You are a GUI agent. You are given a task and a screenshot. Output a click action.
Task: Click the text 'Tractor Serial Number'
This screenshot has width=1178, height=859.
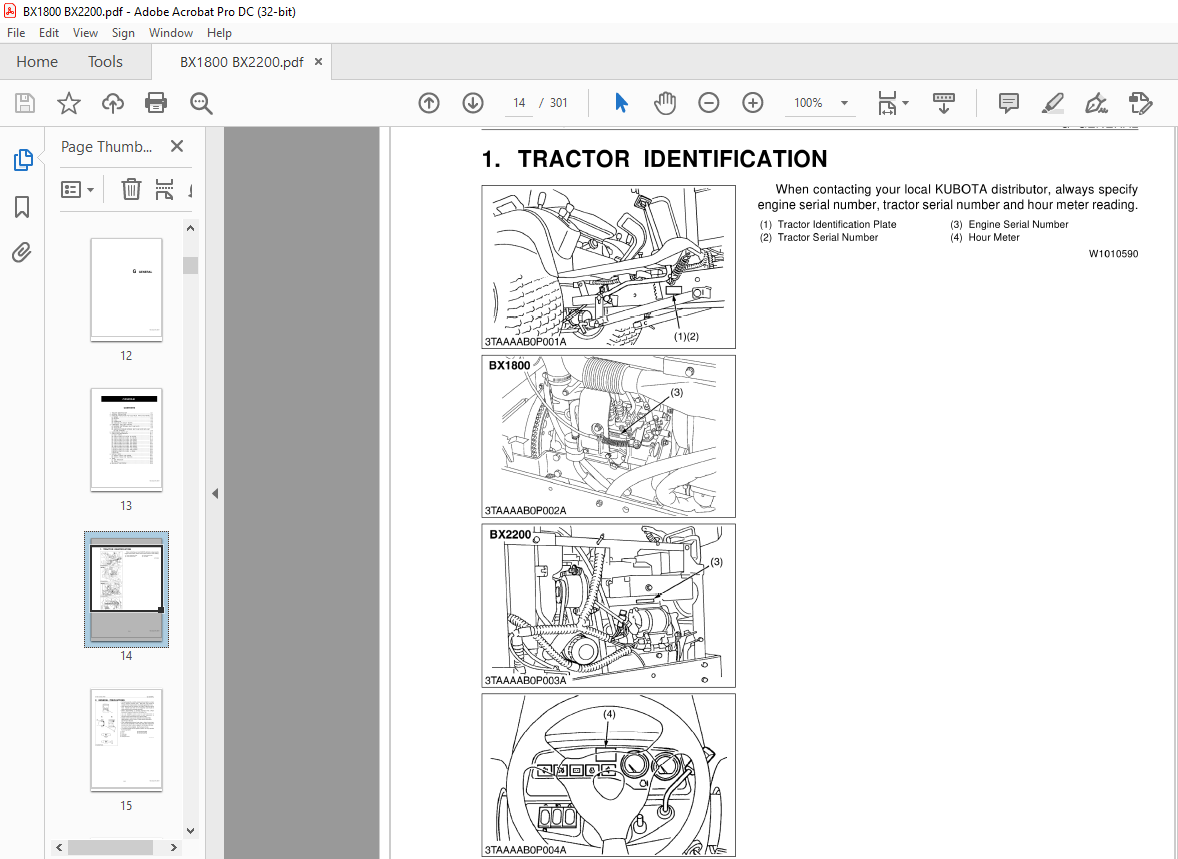point(827,237)
